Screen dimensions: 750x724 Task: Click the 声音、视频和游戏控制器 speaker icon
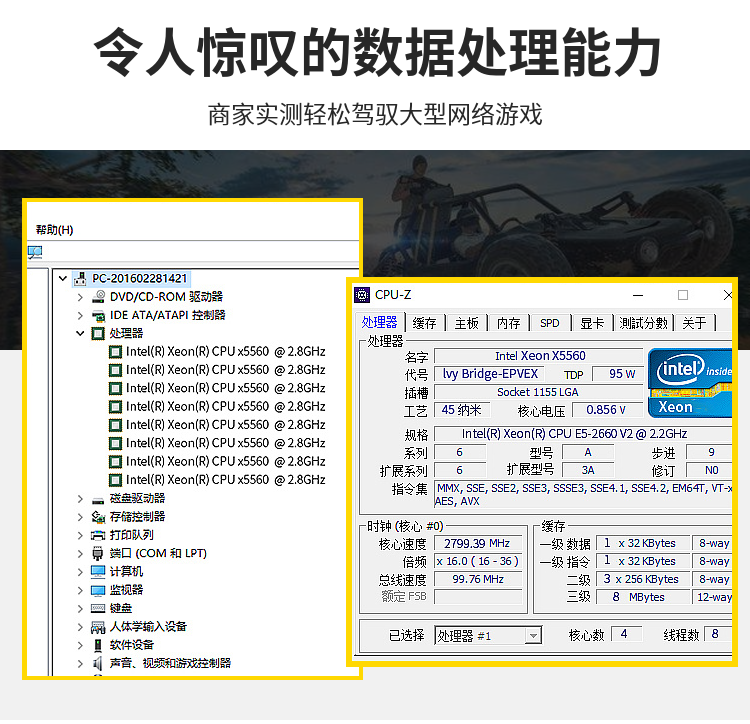(98, 663)
